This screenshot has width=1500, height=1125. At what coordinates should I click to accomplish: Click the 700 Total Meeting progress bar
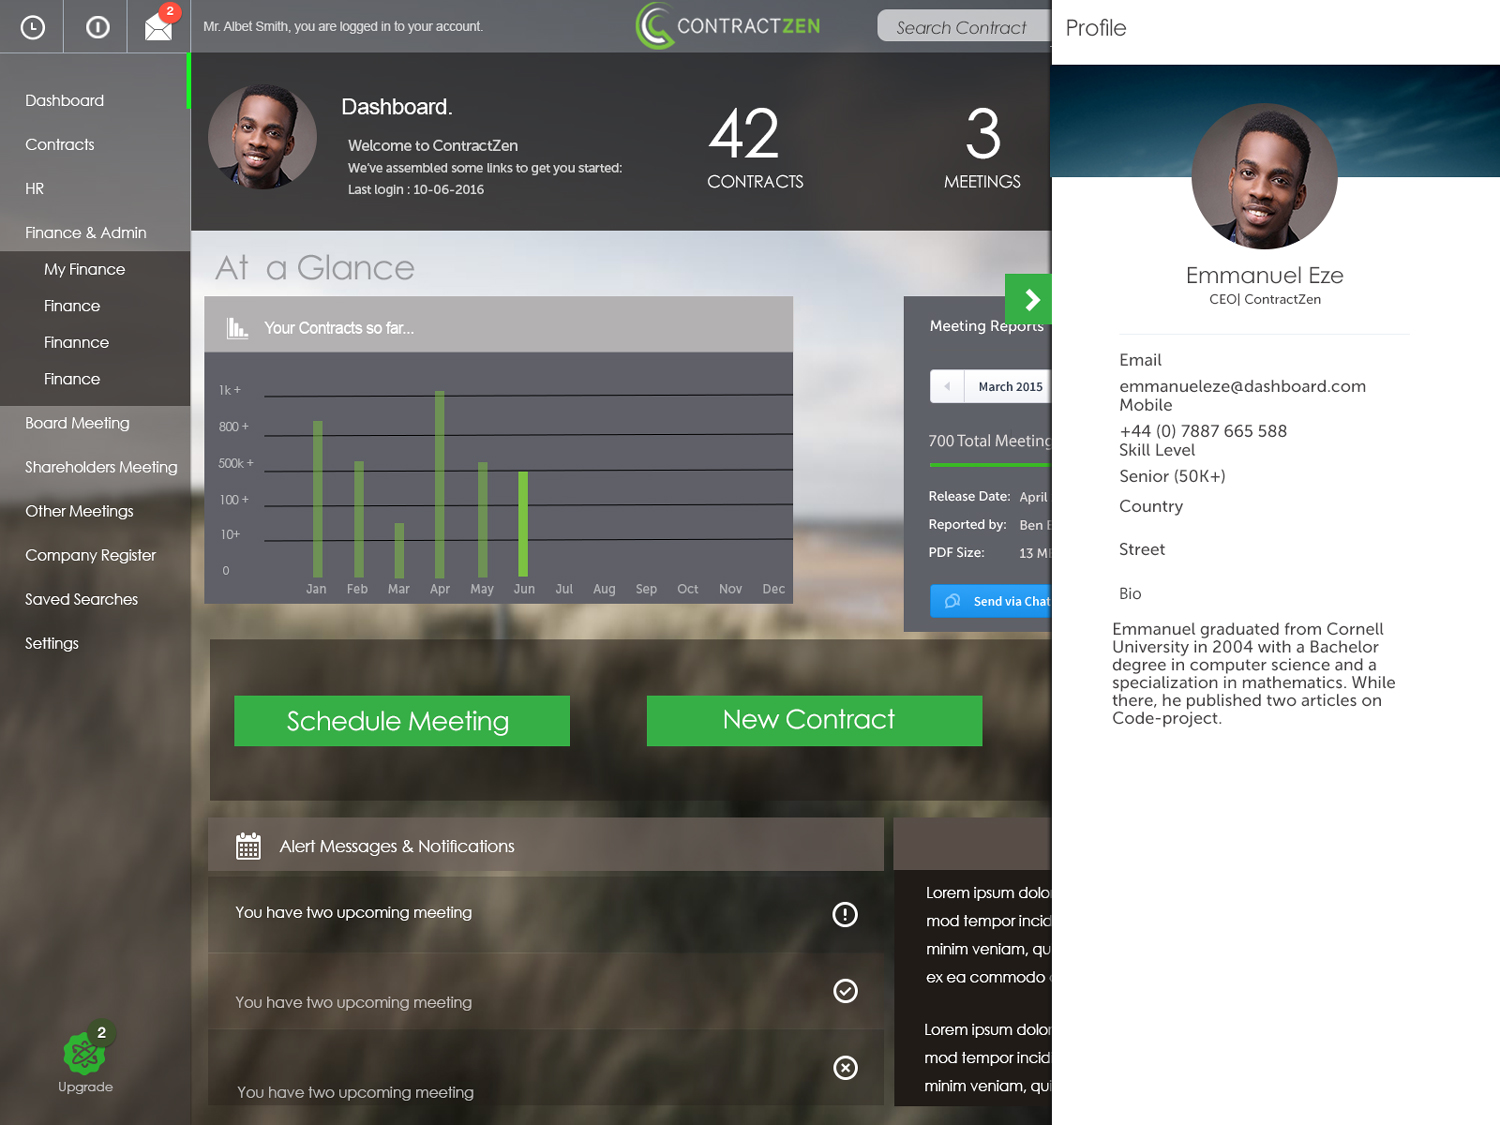coord(990,465)
